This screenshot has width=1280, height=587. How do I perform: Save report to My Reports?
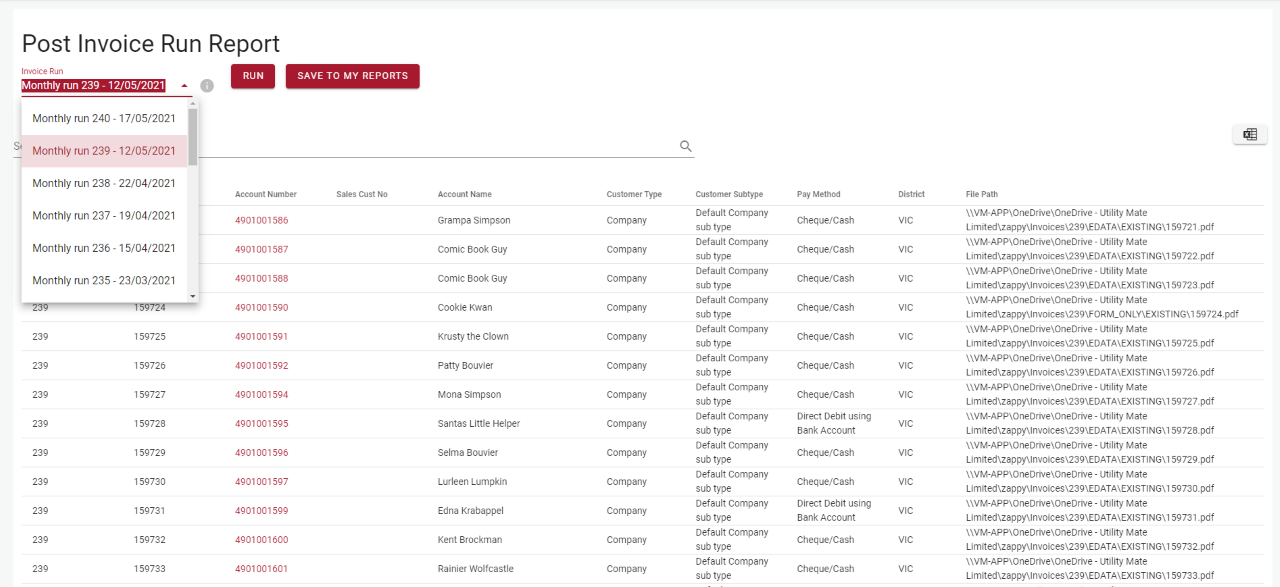(x=352, y=75)
